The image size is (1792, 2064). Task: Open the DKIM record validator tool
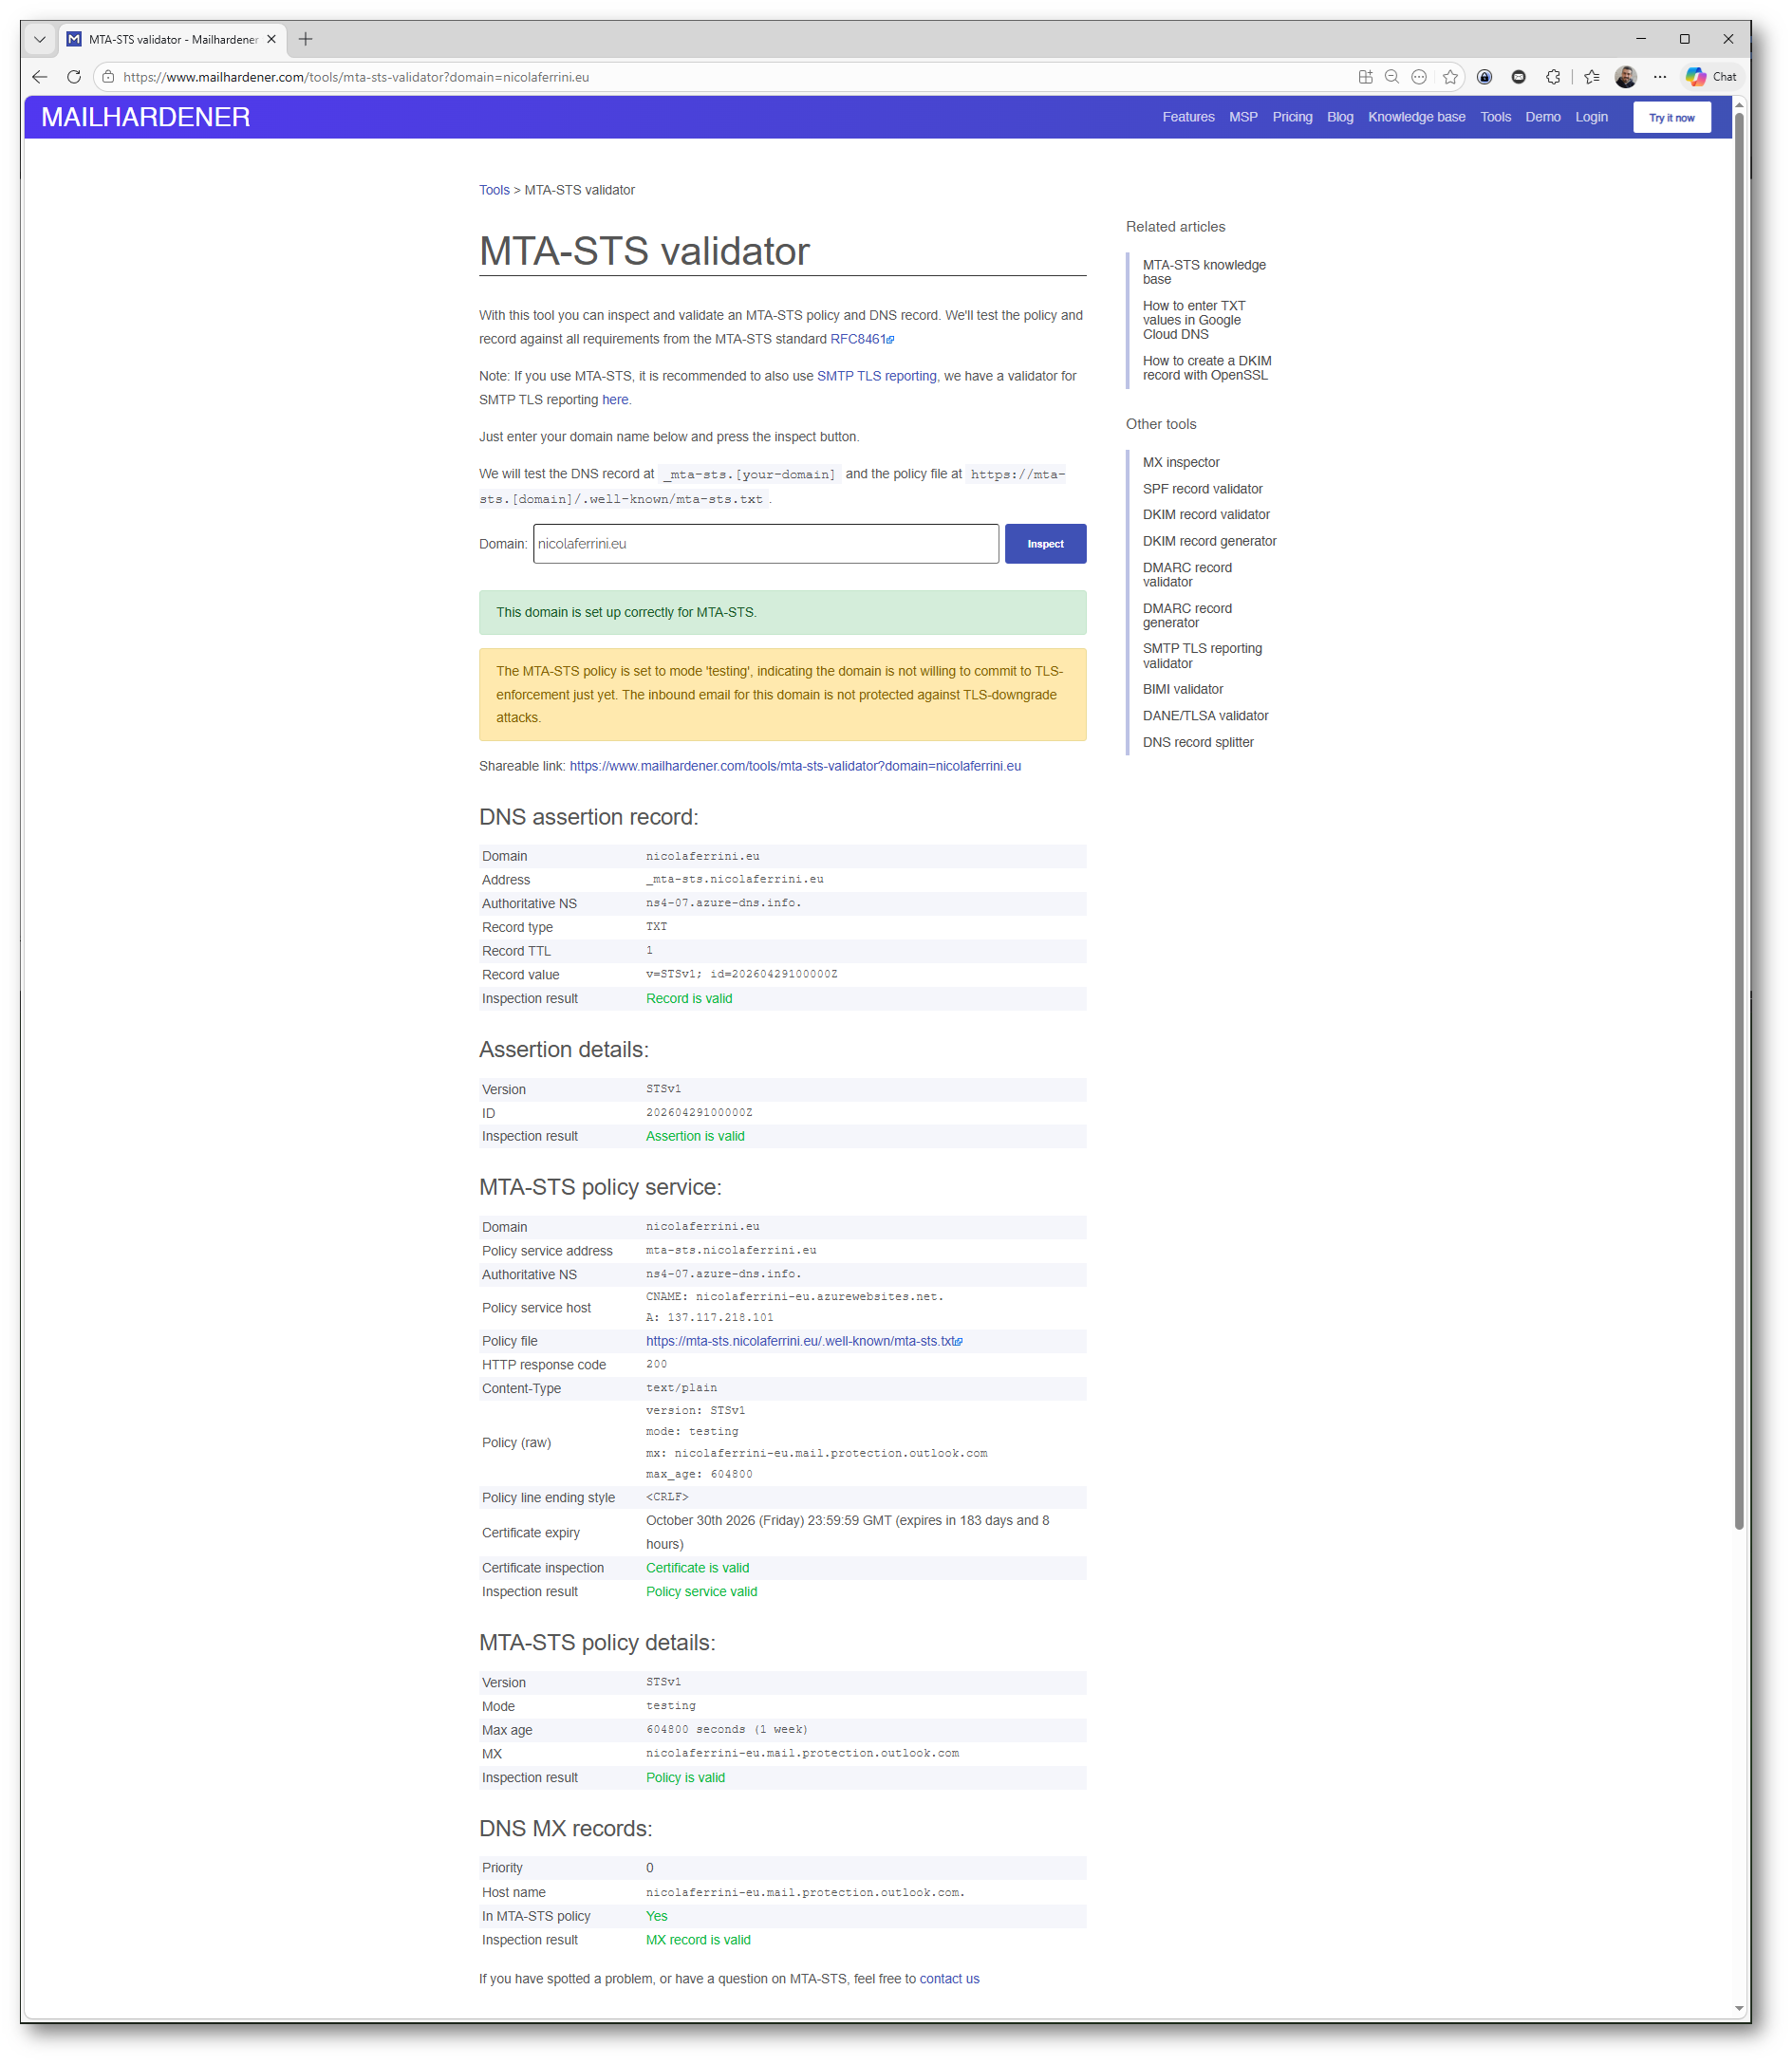point(1206,515)
